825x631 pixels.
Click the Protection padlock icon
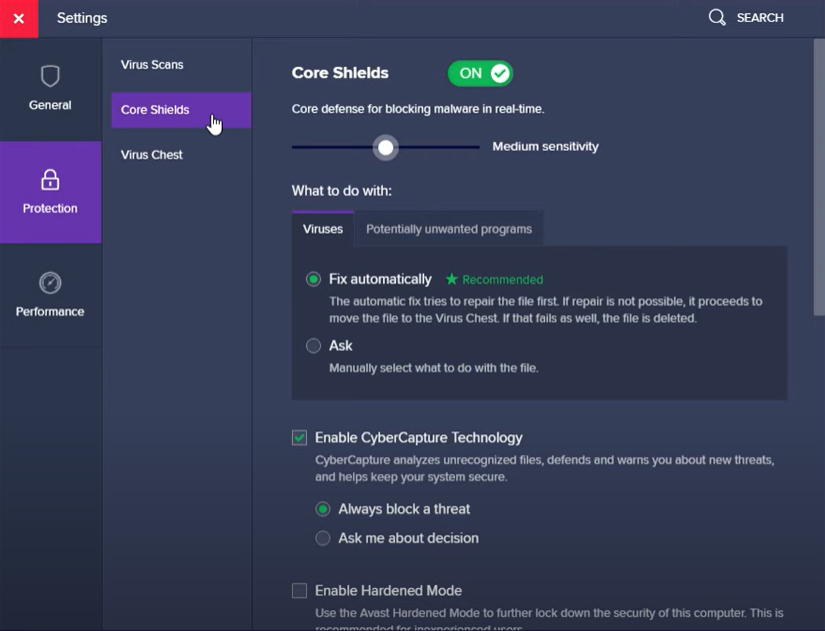(50, 179)
